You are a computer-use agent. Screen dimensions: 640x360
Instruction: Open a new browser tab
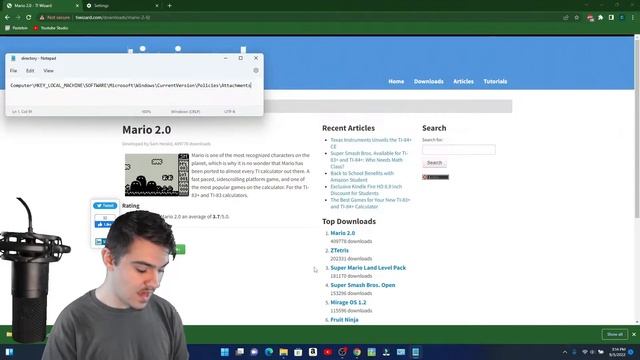click(169, 6)
